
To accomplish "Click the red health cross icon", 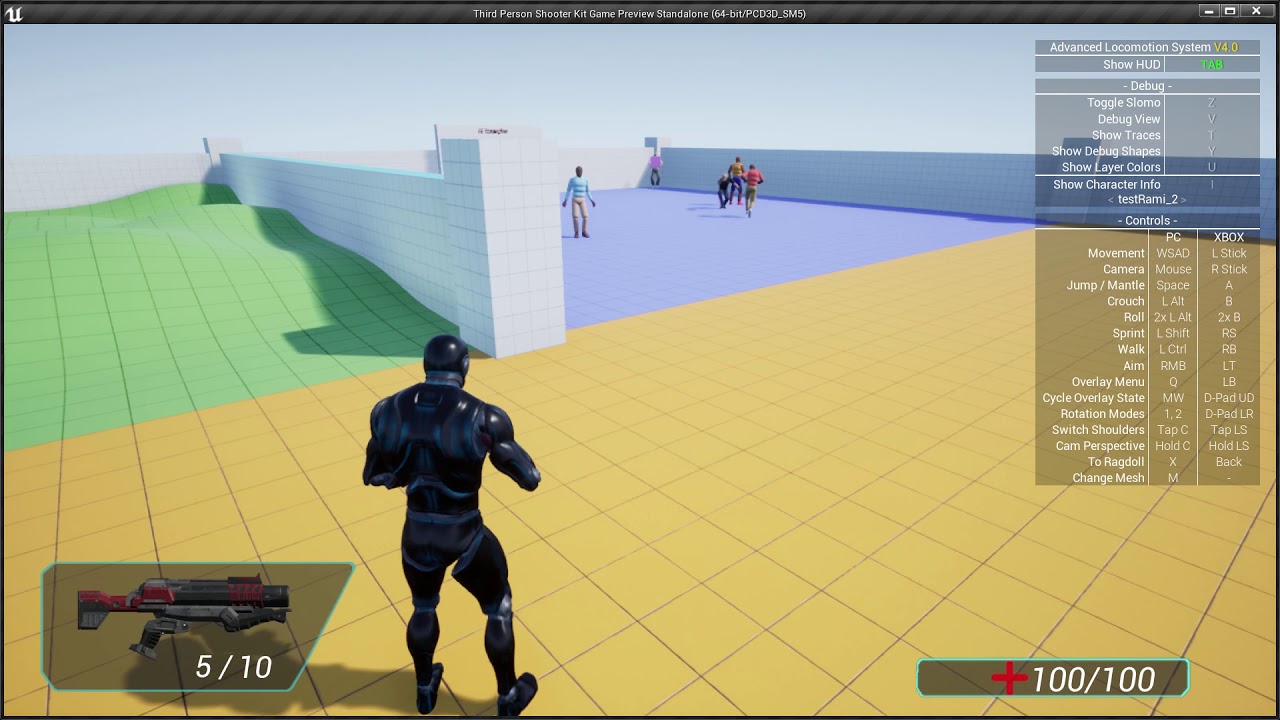I will point(1009,679).
